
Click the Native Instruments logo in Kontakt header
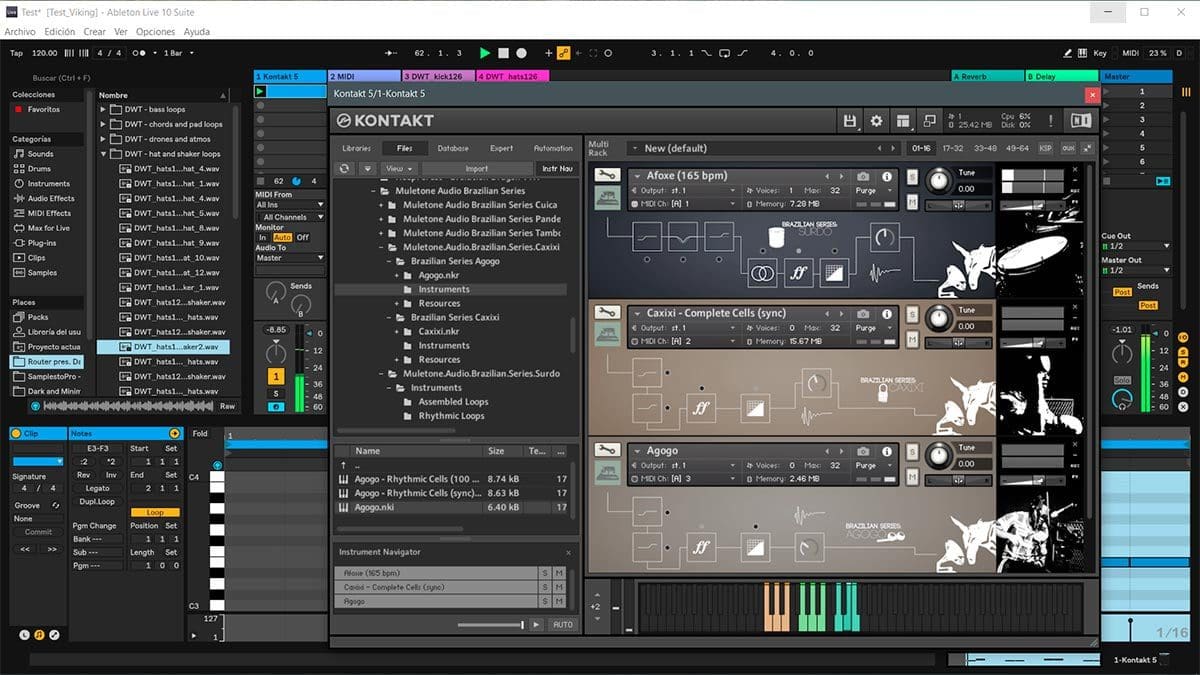1080,121
